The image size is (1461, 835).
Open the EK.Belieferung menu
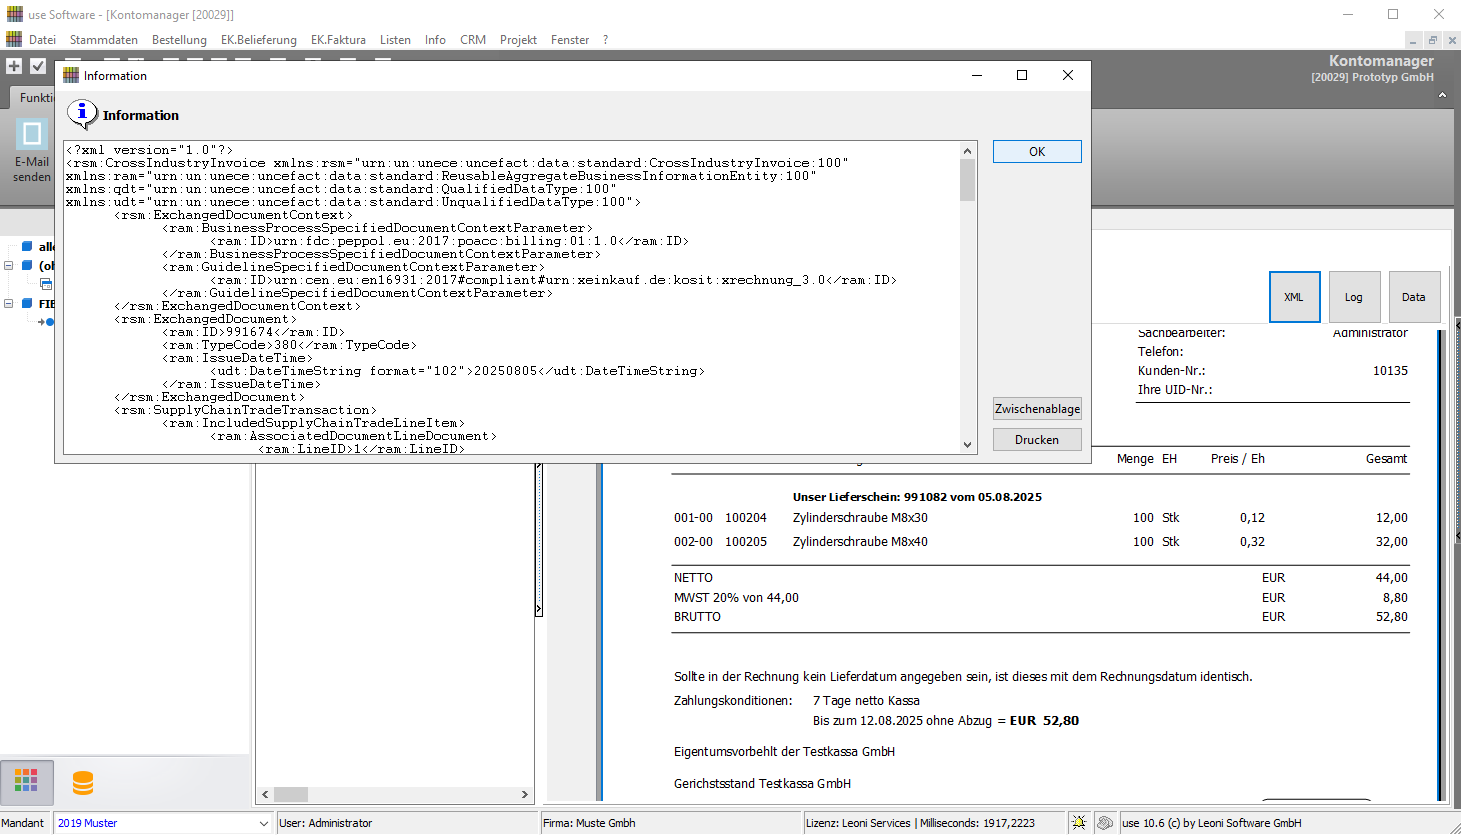click(259, 40)
